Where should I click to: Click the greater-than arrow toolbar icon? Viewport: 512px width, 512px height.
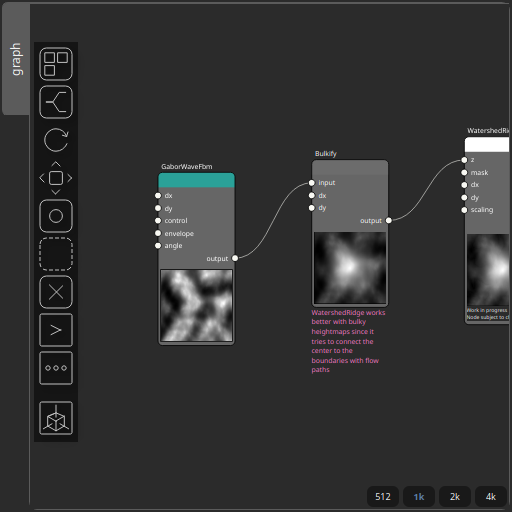tap(56, 330)
